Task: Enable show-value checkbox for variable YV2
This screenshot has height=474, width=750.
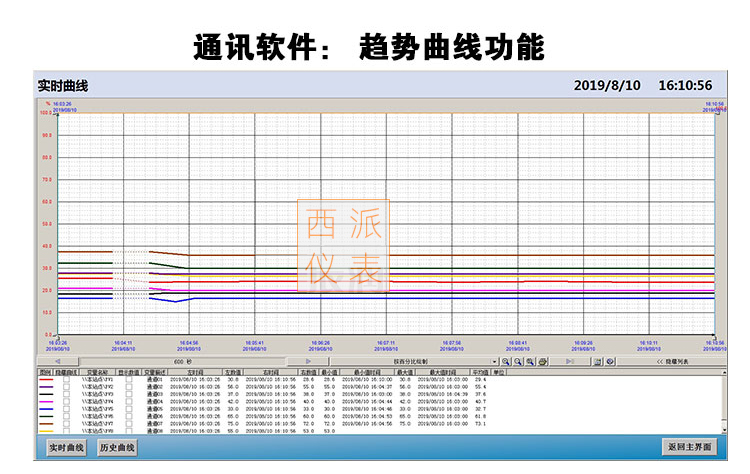Action: pyautogui.click(x=128, y=387)
